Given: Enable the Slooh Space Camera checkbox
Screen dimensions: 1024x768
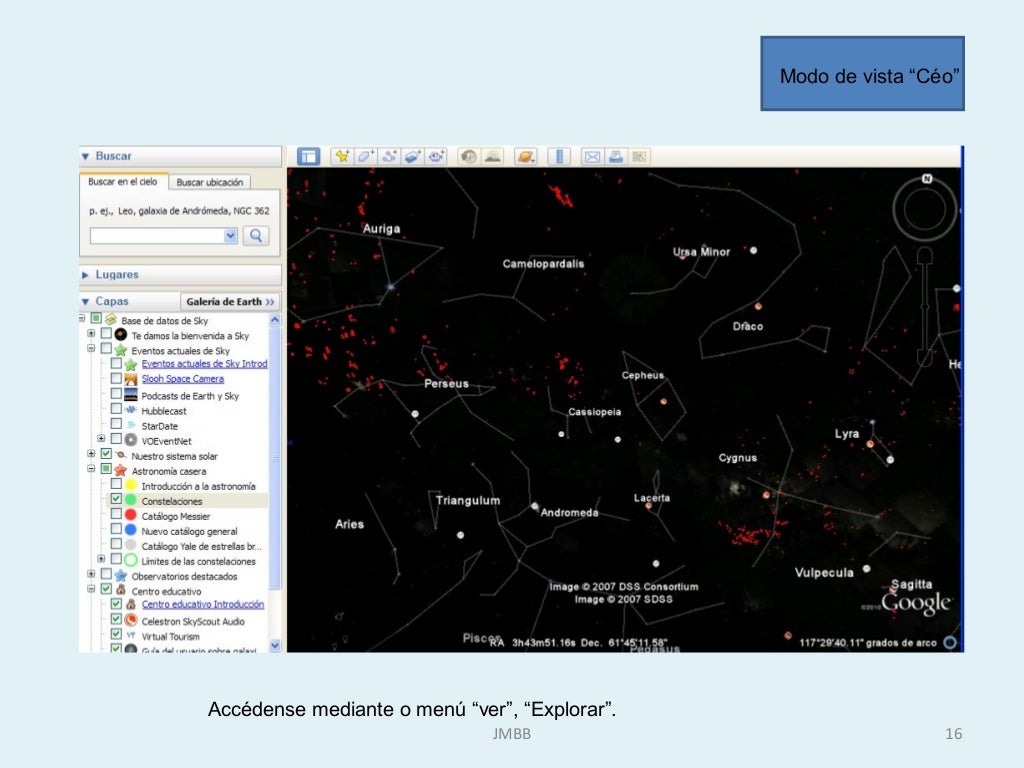Looking at the screenshot, I should click(116, 378).
